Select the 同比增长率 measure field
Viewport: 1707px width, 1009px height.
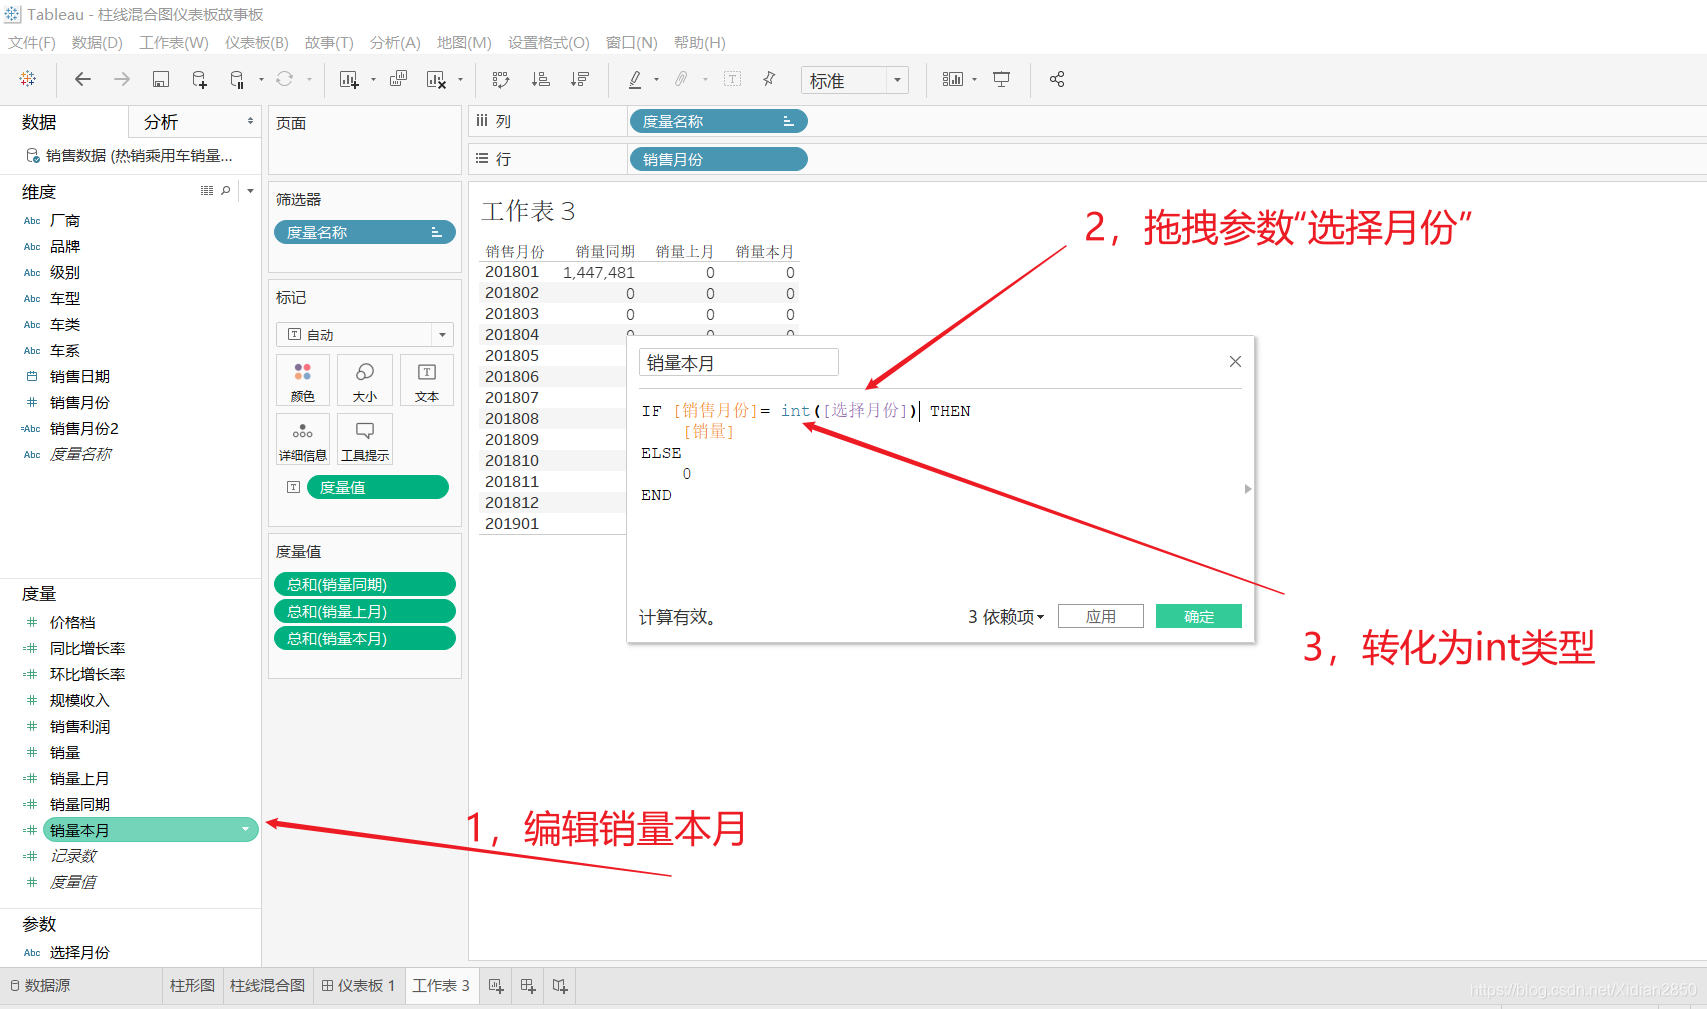pos(87,649)
